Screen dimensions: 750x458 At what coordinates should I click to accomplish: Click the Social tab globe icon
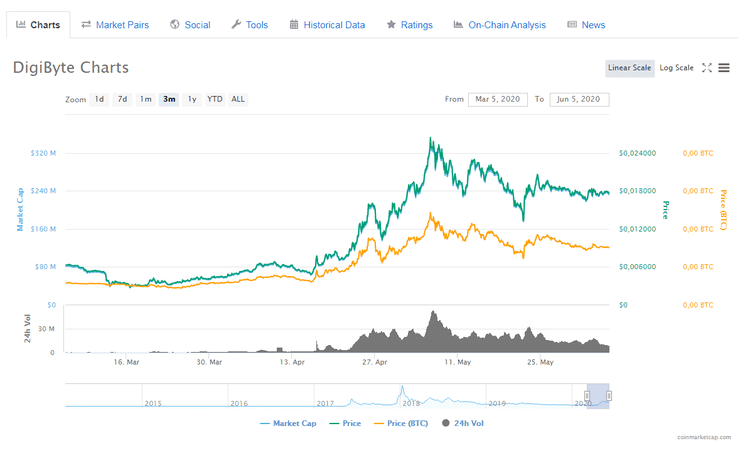tap(175, 25)
